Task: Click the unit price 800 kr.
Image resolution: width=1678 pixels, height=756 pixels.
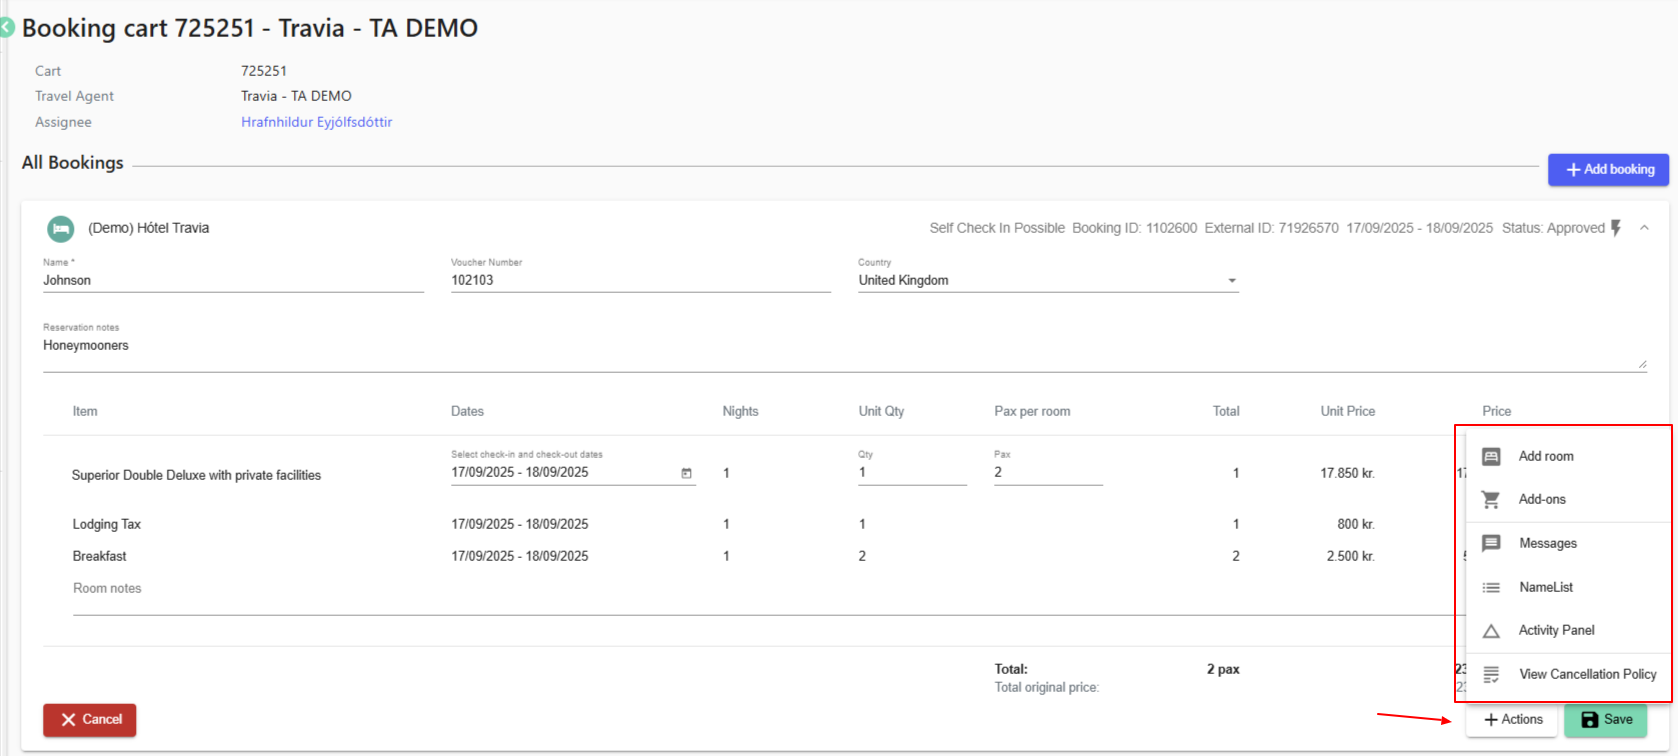Action: (x=1356, y=524)
